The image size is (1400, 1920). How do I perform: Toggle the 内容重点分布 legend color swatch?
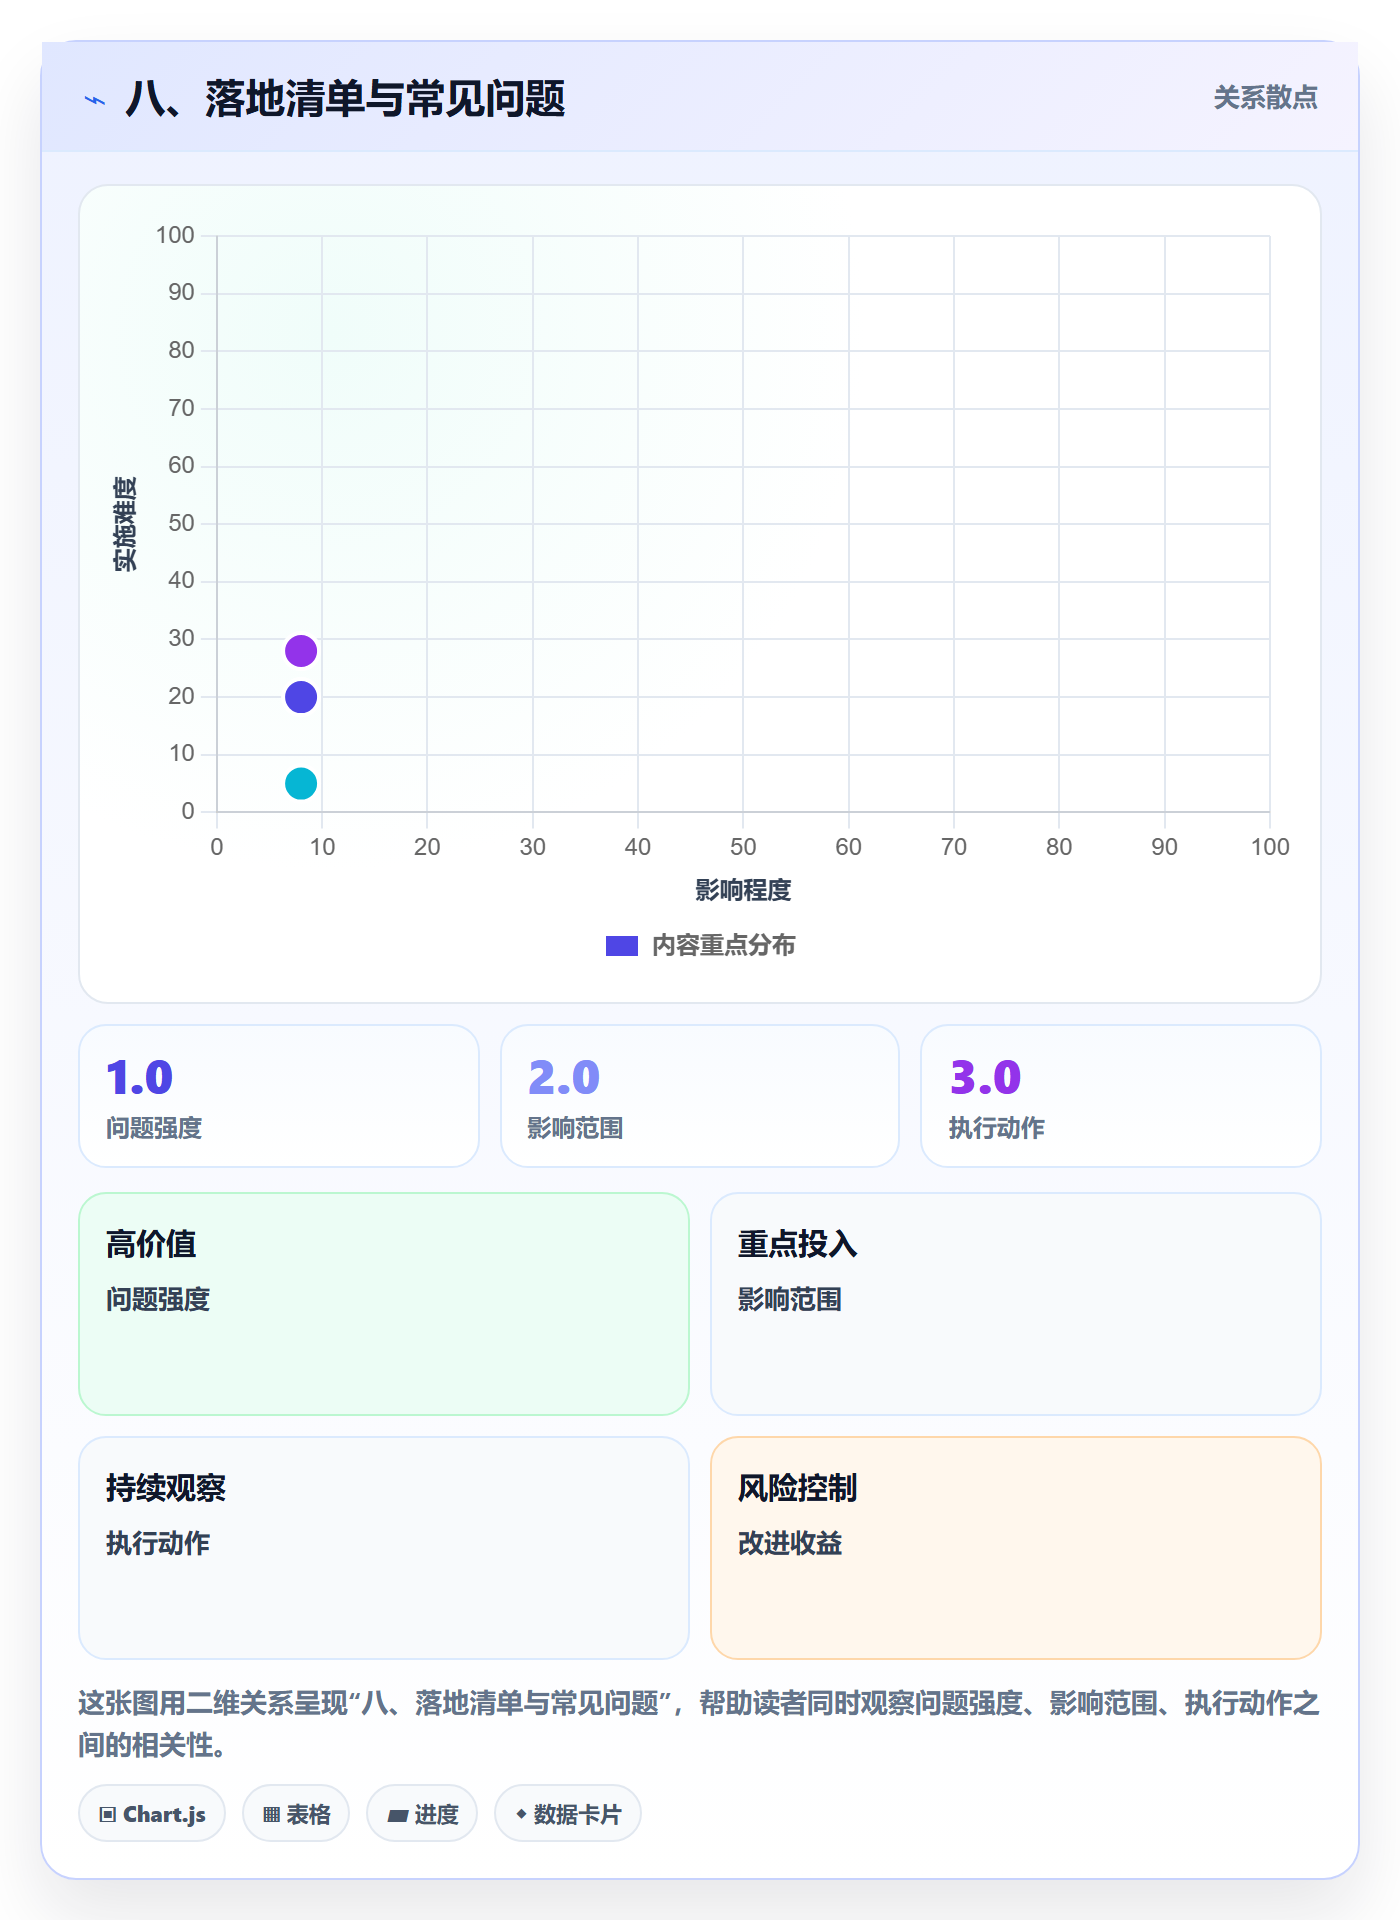tap(622, 946)
